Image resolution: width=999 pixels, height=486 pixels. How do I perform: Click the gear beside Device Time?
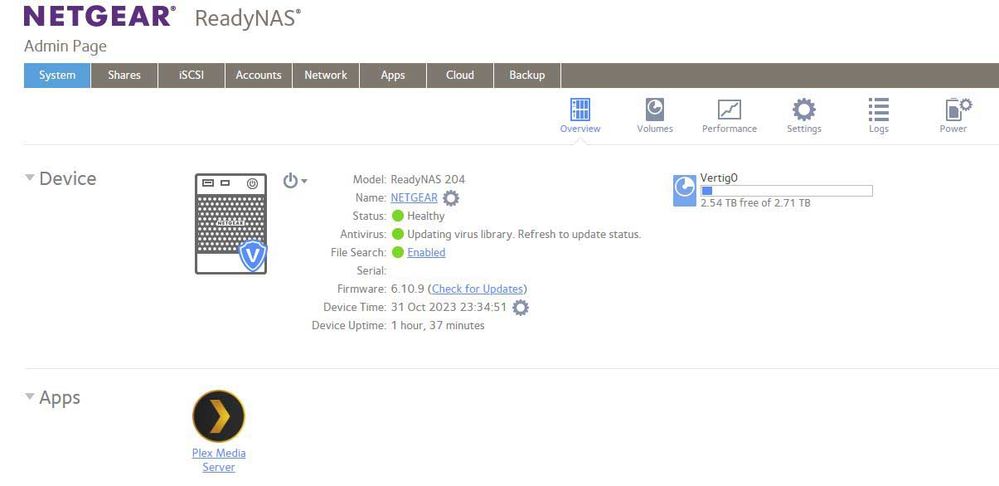click(521, 308)
